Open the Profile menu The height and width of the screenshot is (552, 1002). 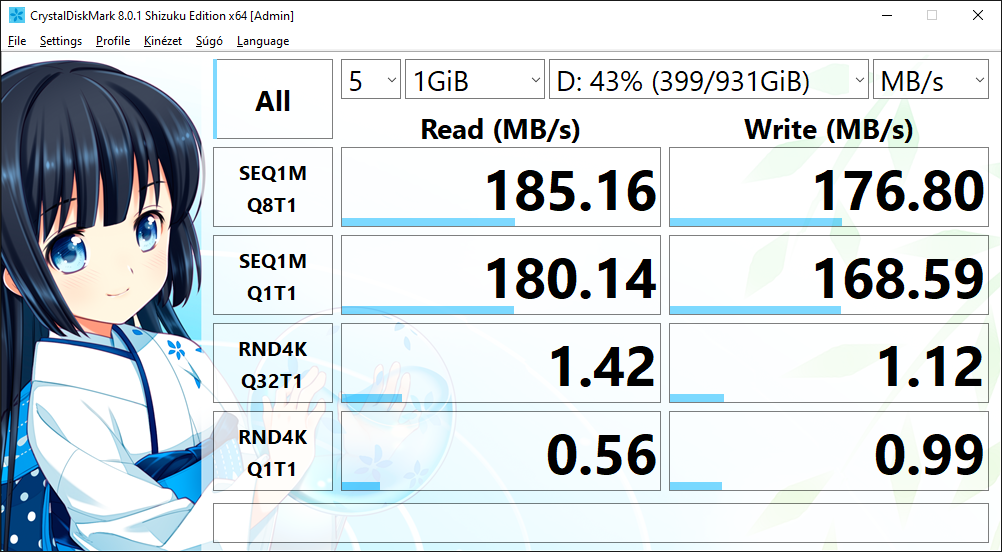point(113,41)
